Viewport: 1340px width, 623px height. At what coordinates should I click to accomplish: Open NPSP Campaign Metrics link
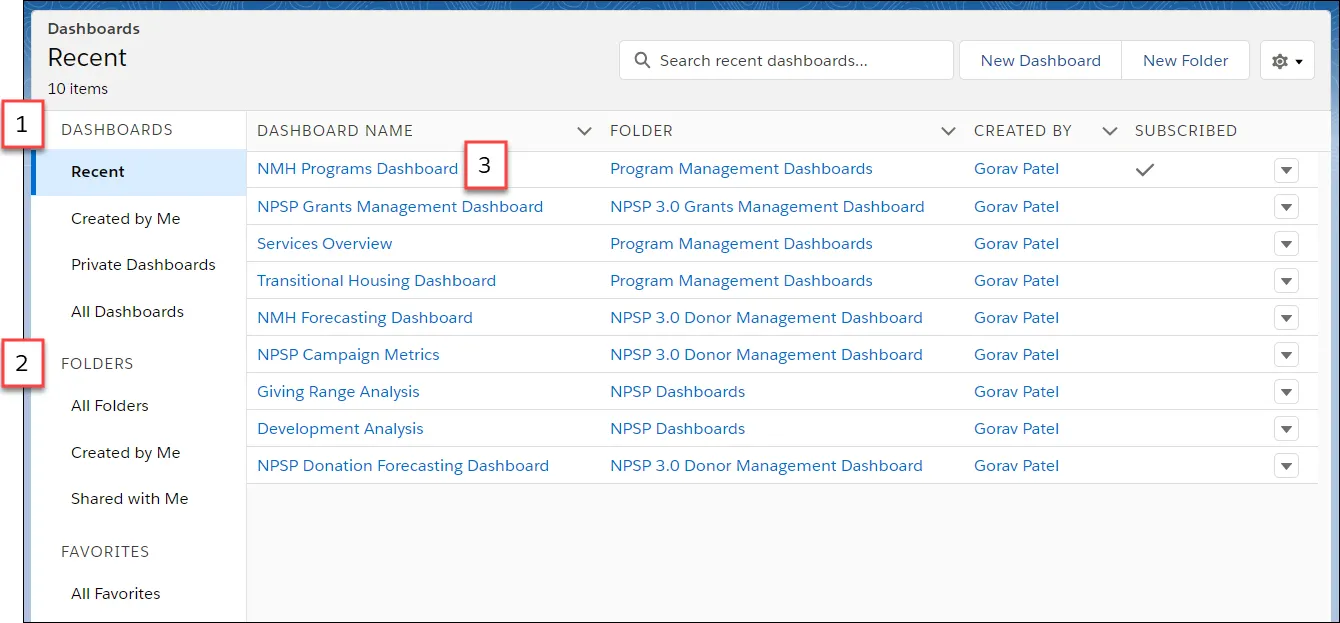coord(348,355)
